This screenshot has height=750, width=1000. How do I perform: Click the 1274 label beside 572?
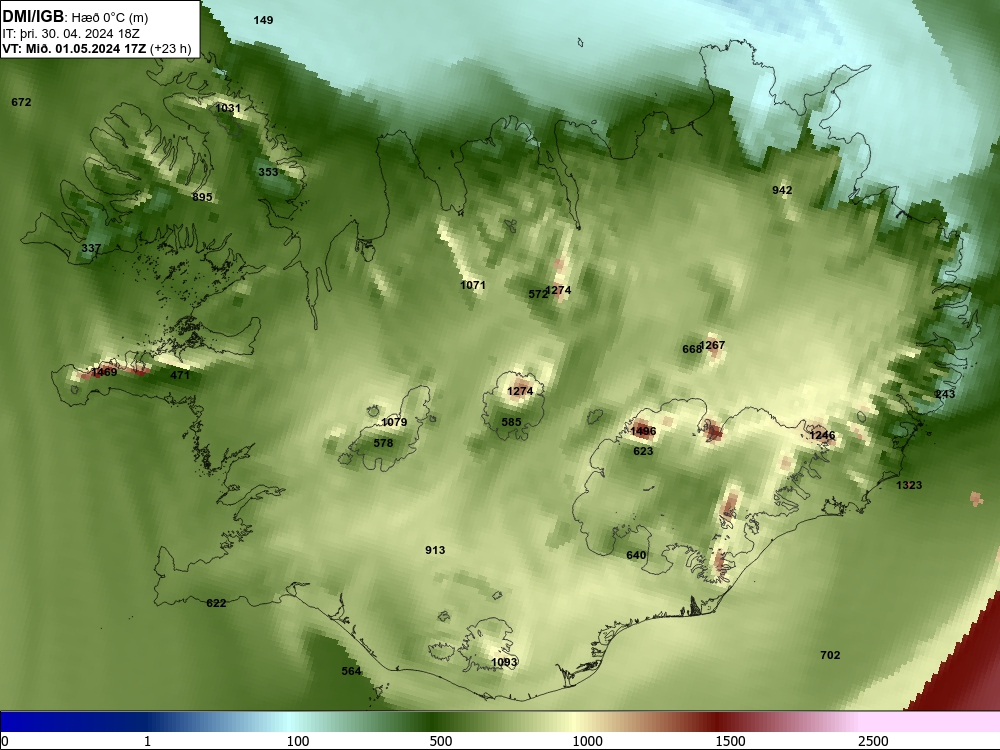click(559, 290)
